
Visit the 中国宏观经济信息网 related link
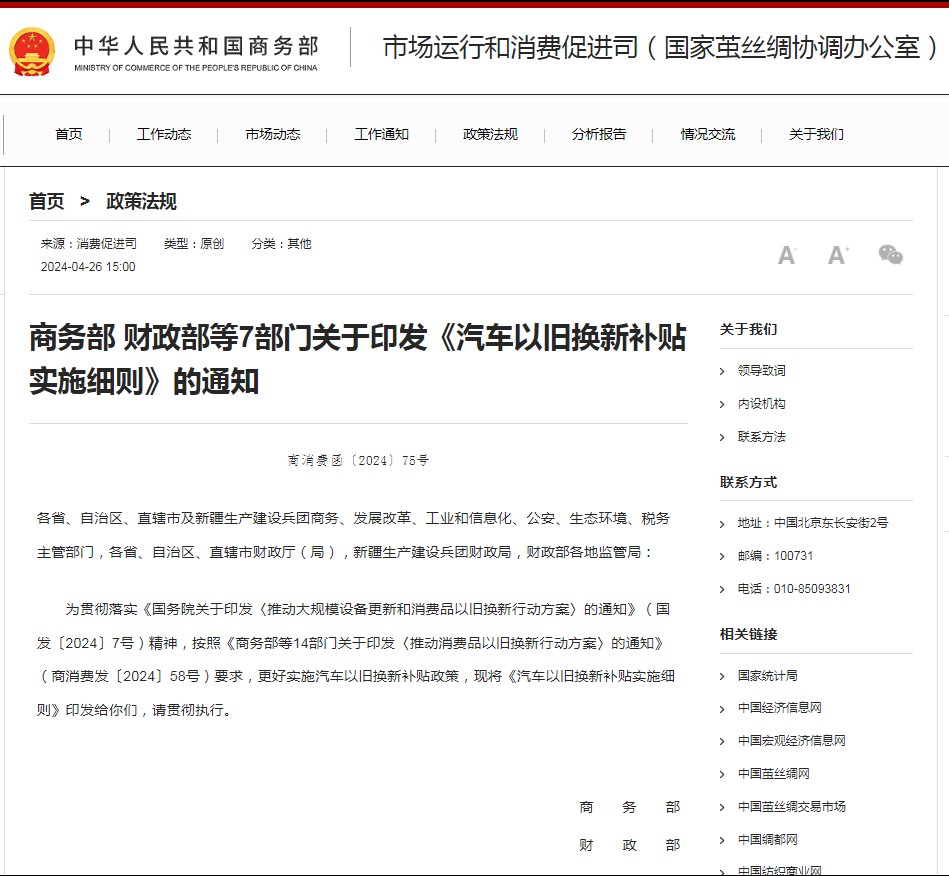tap(792, 741)
